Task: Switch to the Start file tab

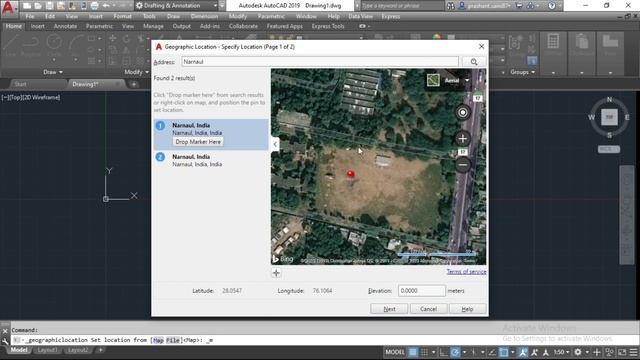Action: [20, 84]
